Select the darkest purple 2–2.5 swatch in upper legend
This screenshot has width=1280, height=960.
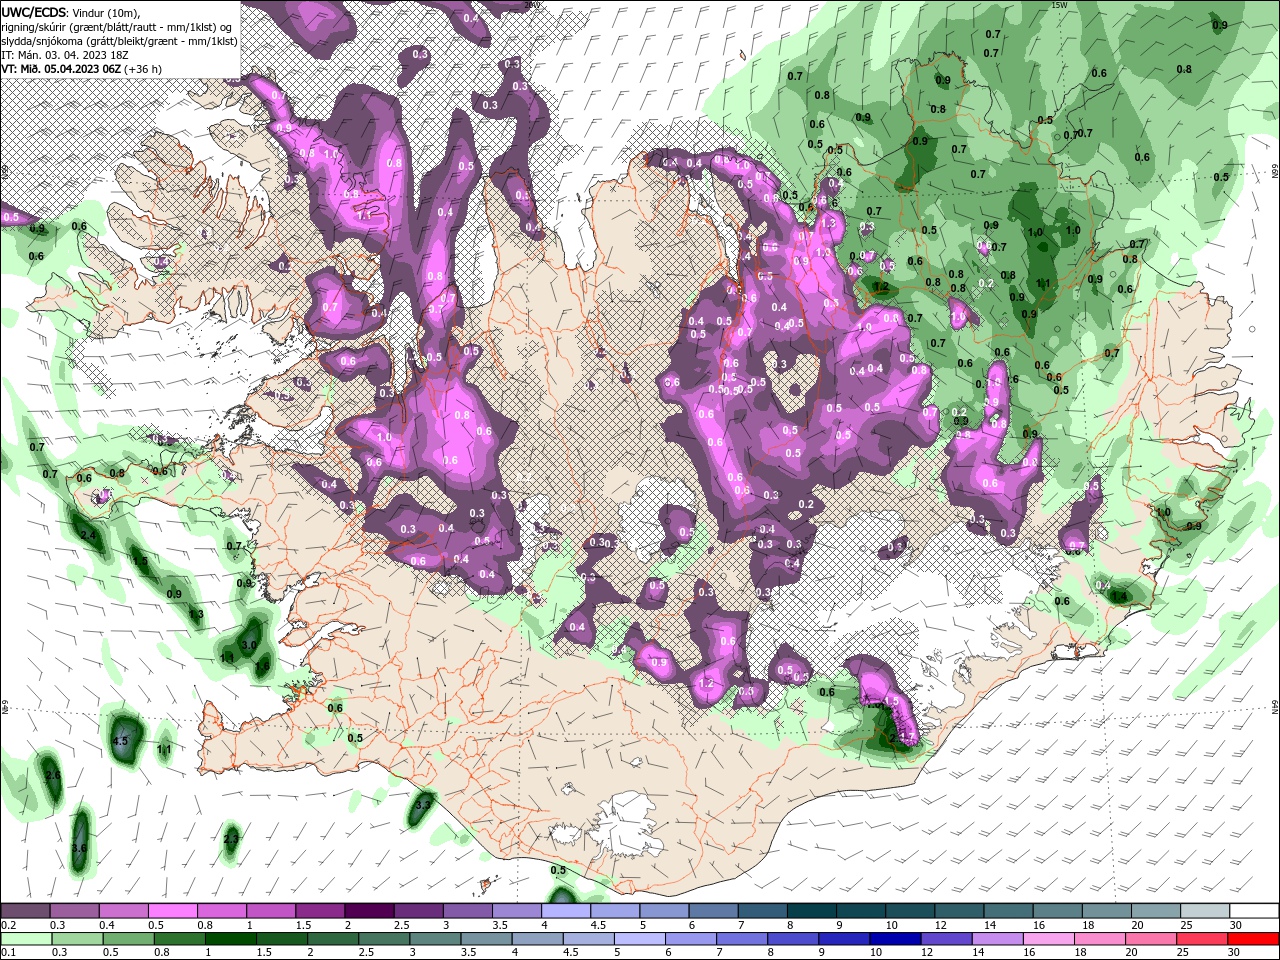[368, 911]
